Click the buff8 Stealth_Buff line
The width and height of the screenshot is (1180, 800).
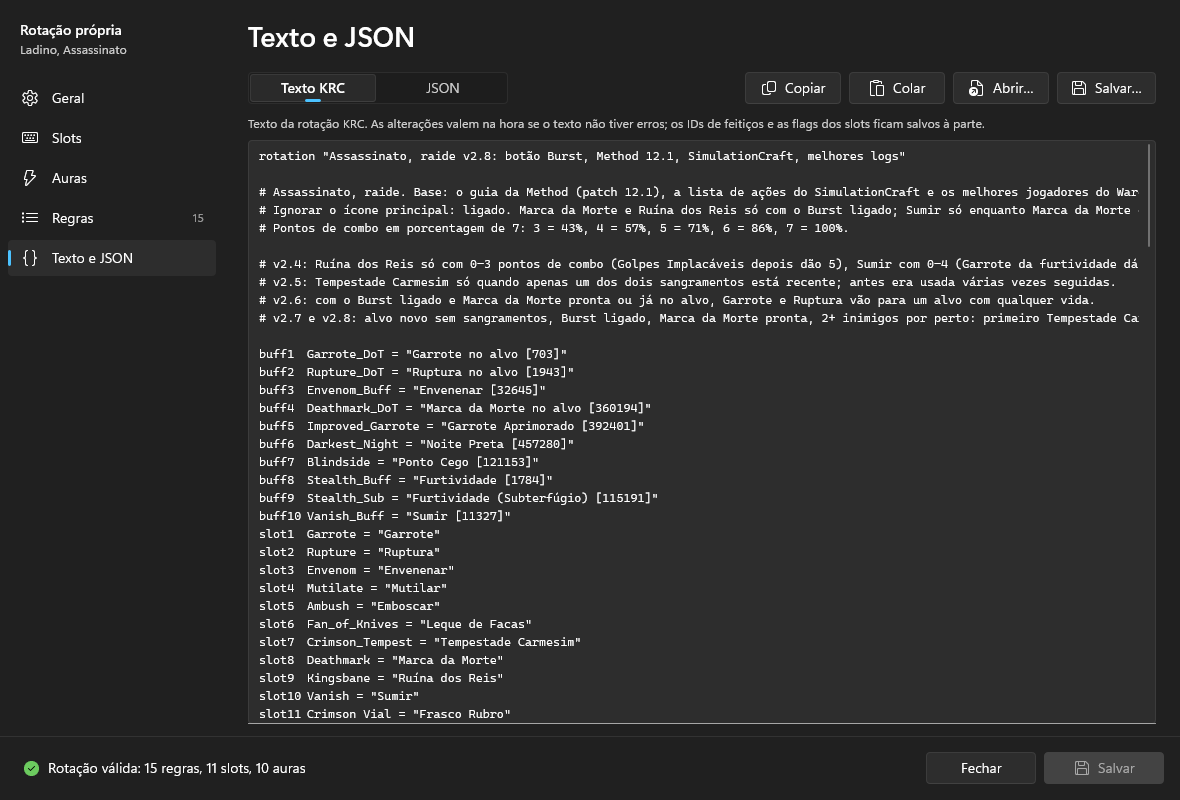406,480
